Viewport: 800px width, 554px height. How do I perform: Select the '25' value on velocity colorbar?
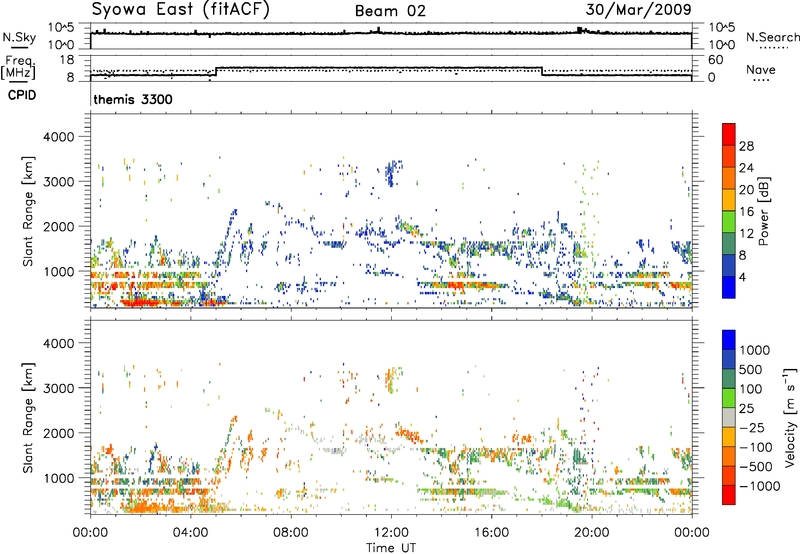pos(746,409)
